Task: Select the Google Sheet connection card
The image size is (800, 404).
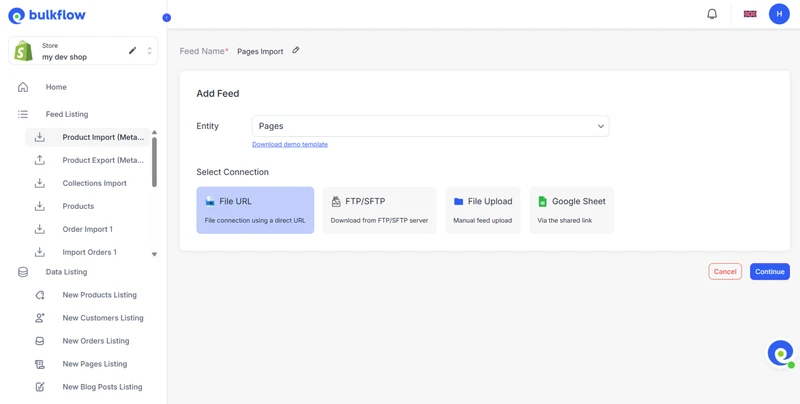Action: pos(571,210)
